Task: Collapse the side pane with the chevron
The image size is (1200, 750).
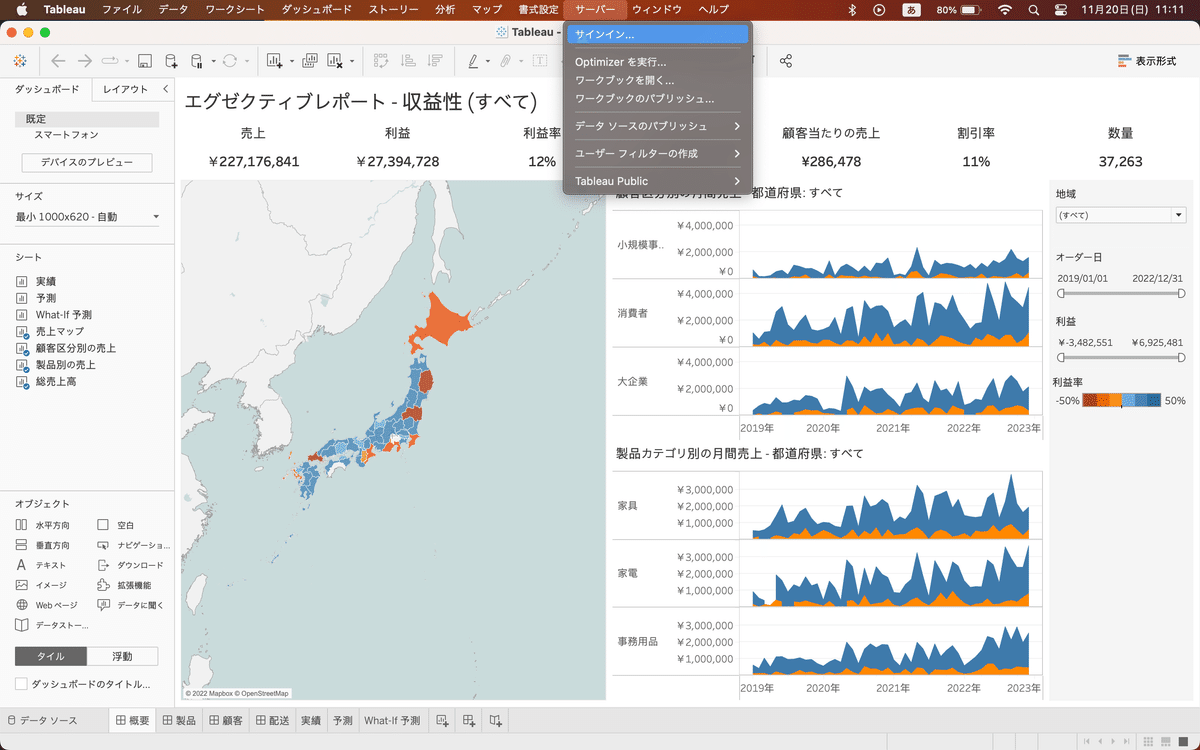Action: click(166, 89)
